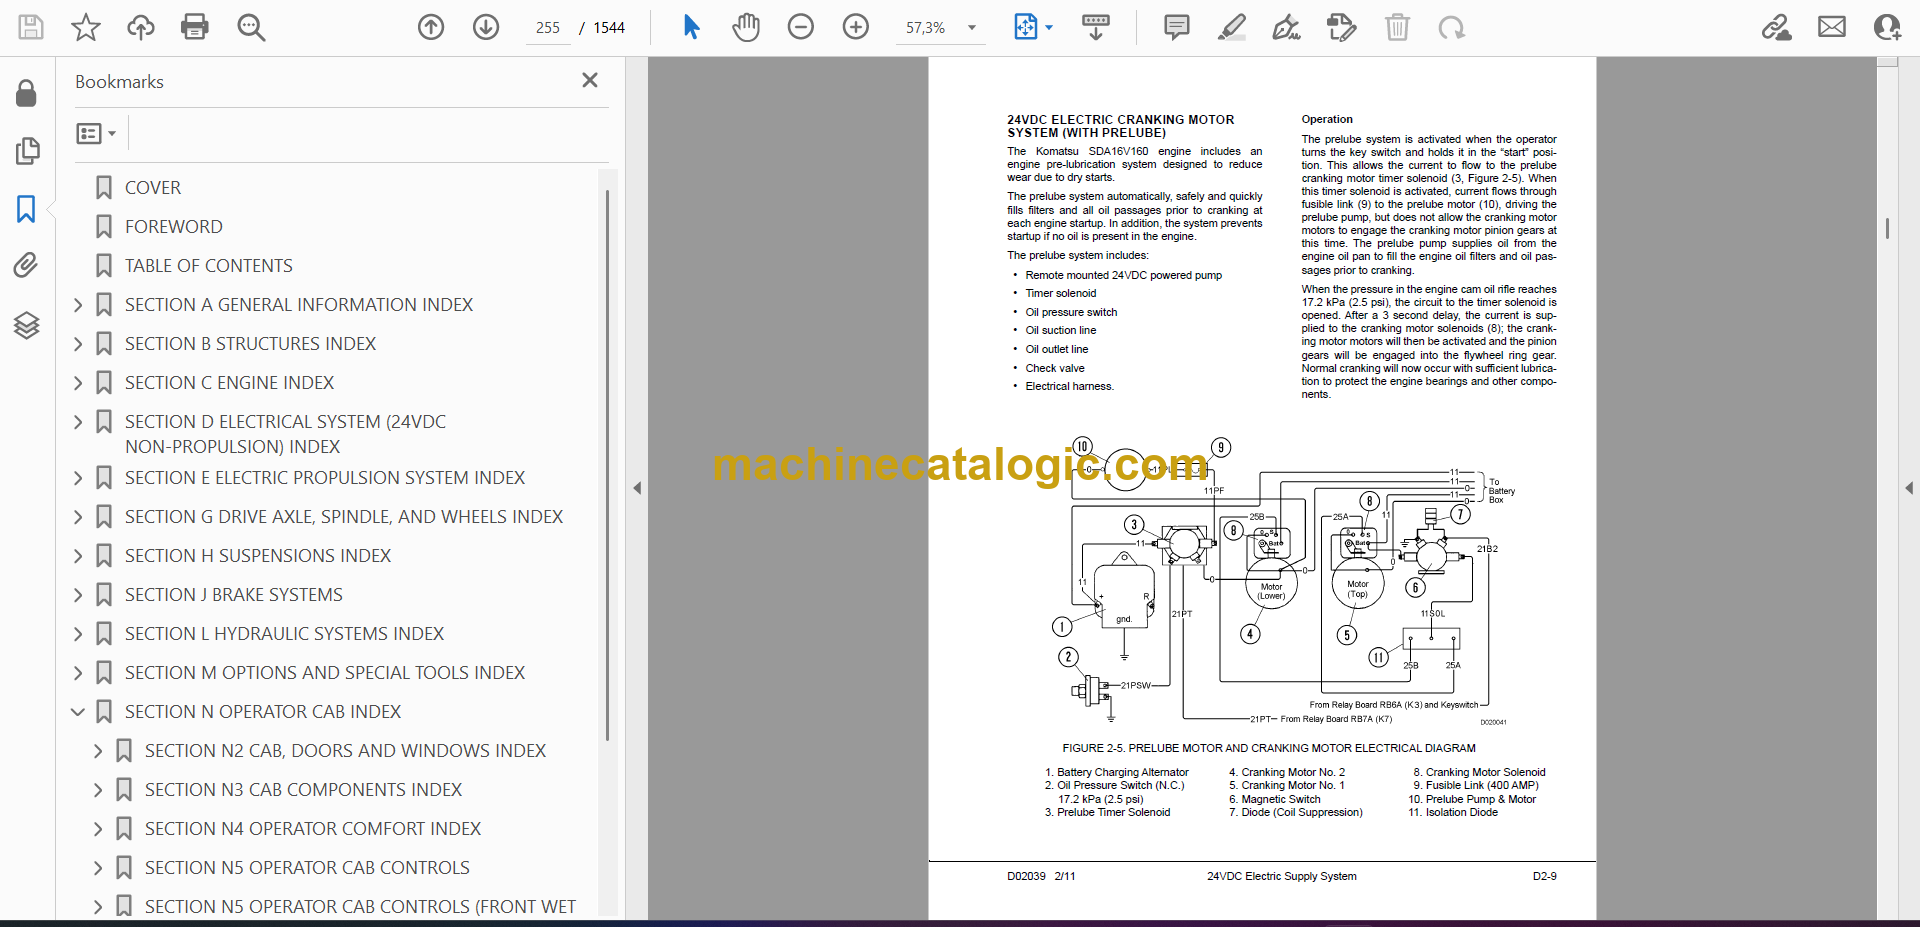Screen dimensions: 1920x927
Task: Close the Bookmarks panel
Action: coord(590,80)
